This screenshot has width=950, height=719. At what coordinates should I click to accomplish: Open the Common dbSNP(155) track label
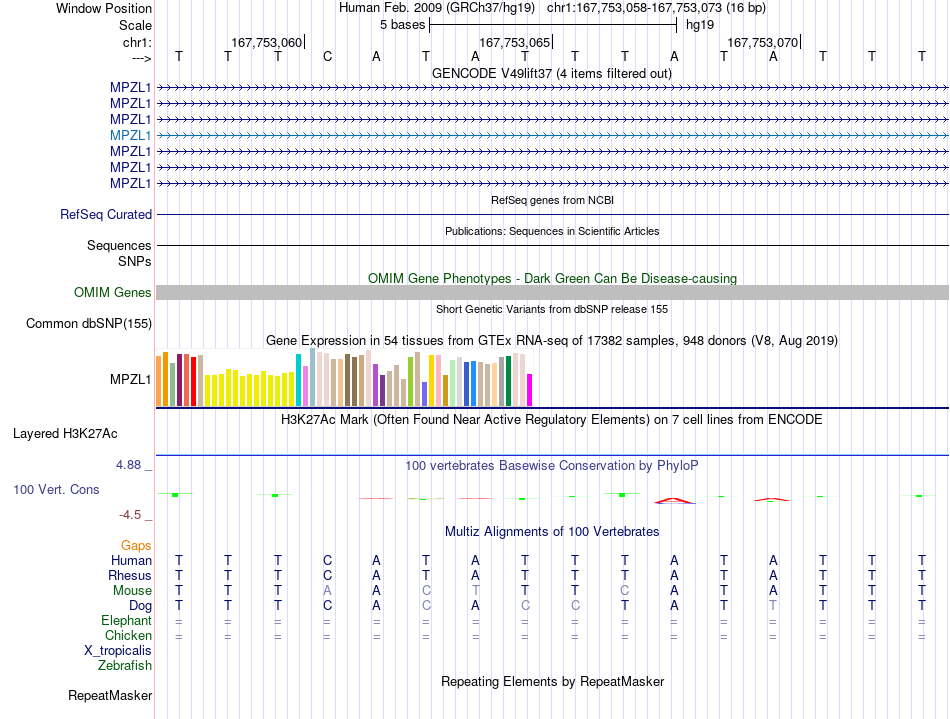tap(89, 323)
